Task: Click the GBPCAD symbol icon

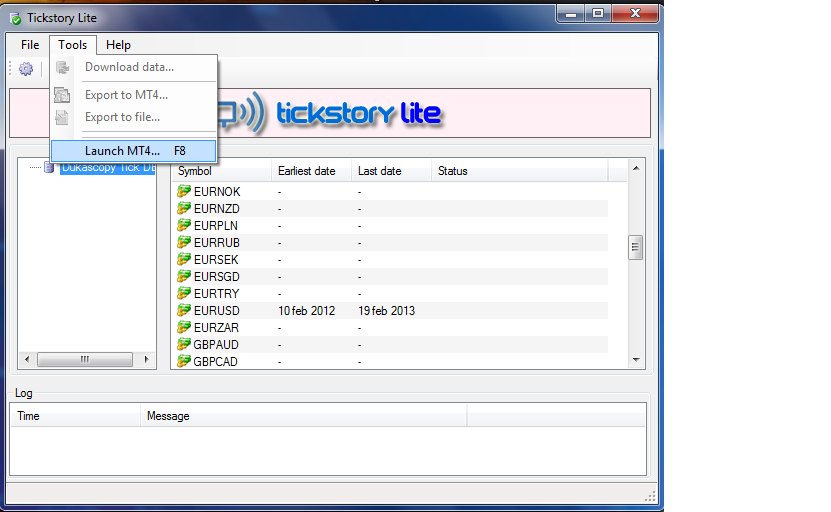Action: (x=184, y=361)
